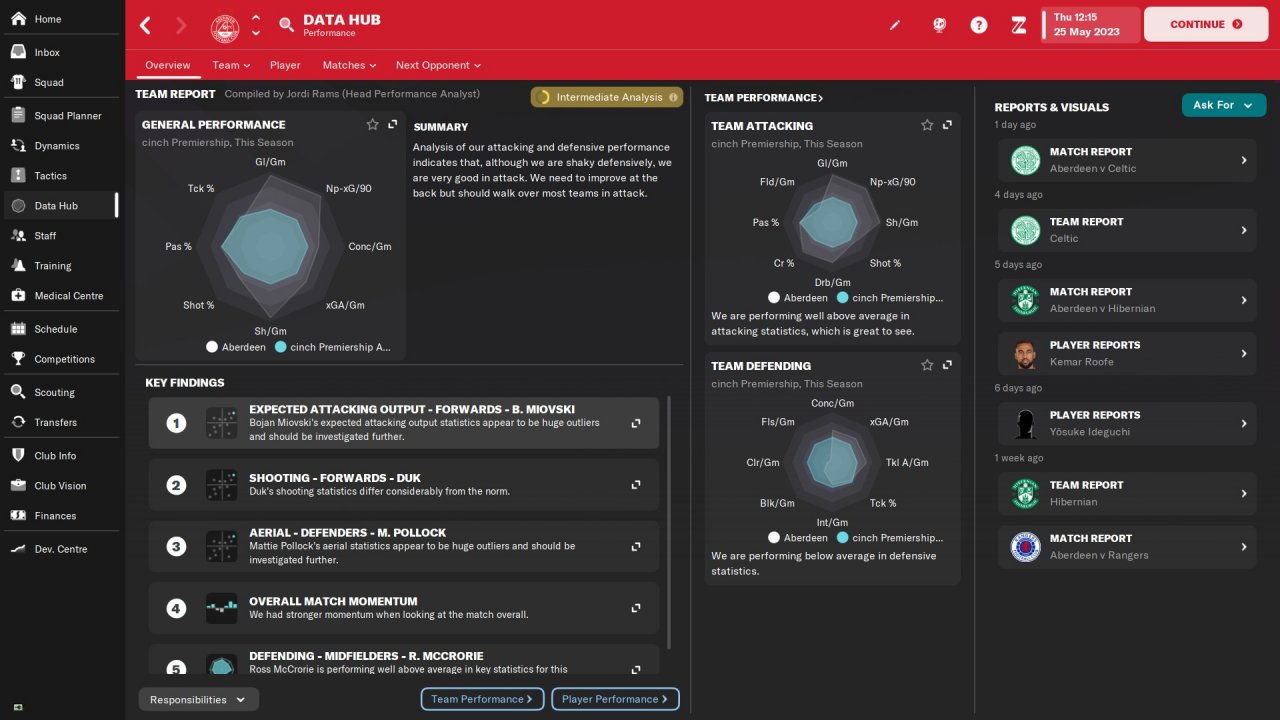The width and height of the screenshot is (1280, 720).
Task: Expand the Team Performance header chevron
Action: [x=821, y=98]
